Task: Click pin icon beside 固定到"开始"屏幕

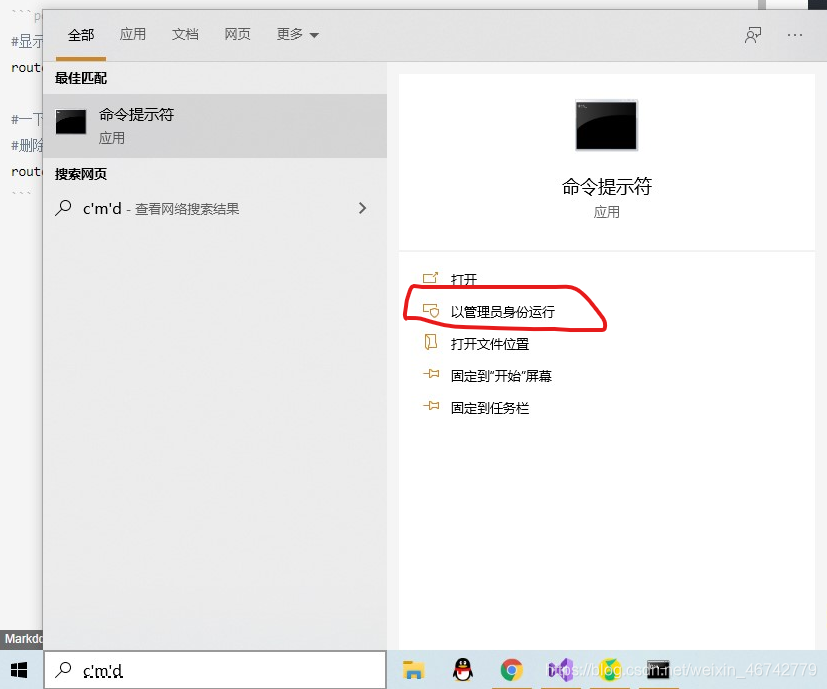Action: [431, 374]
